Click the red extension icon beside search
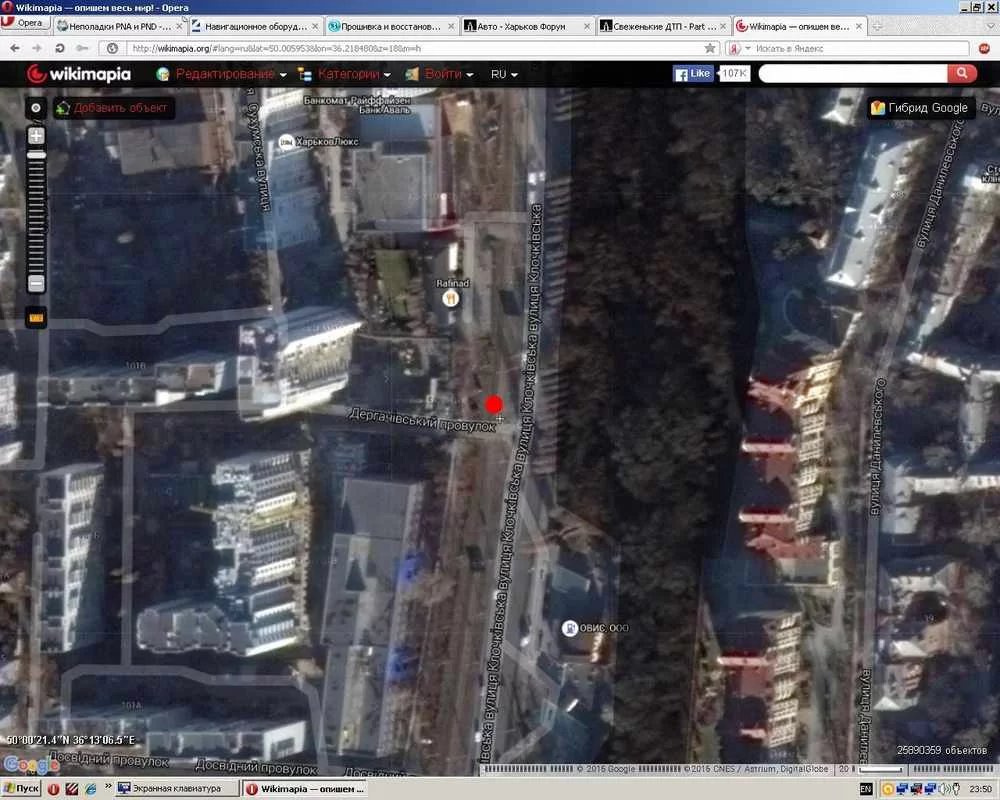This screenshot has width=1000, height=800. (984, 48)
